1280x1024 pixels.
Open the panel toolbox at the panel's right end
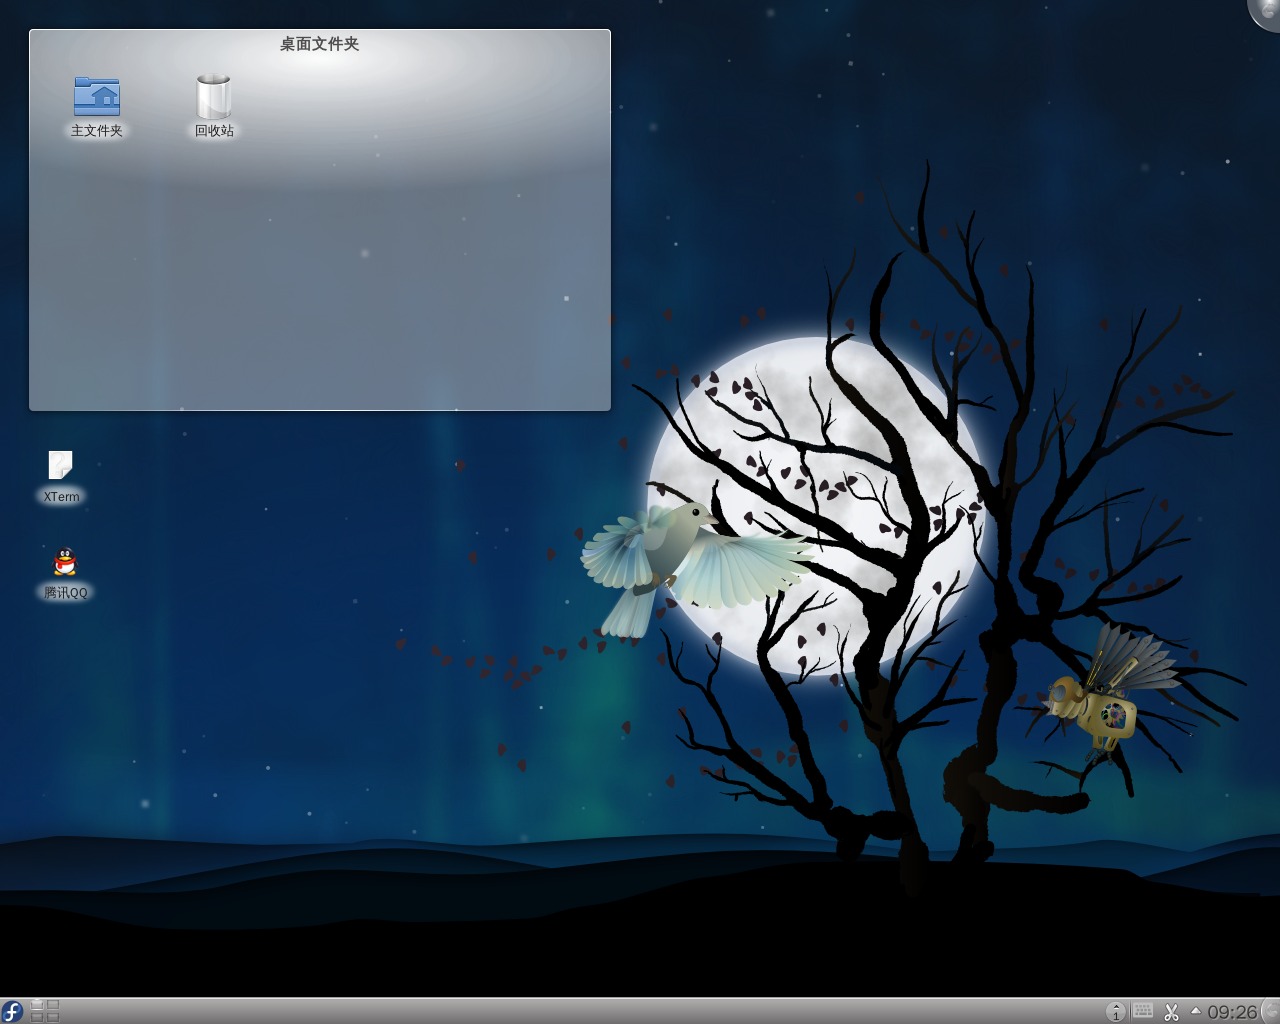point(1270,1011)
